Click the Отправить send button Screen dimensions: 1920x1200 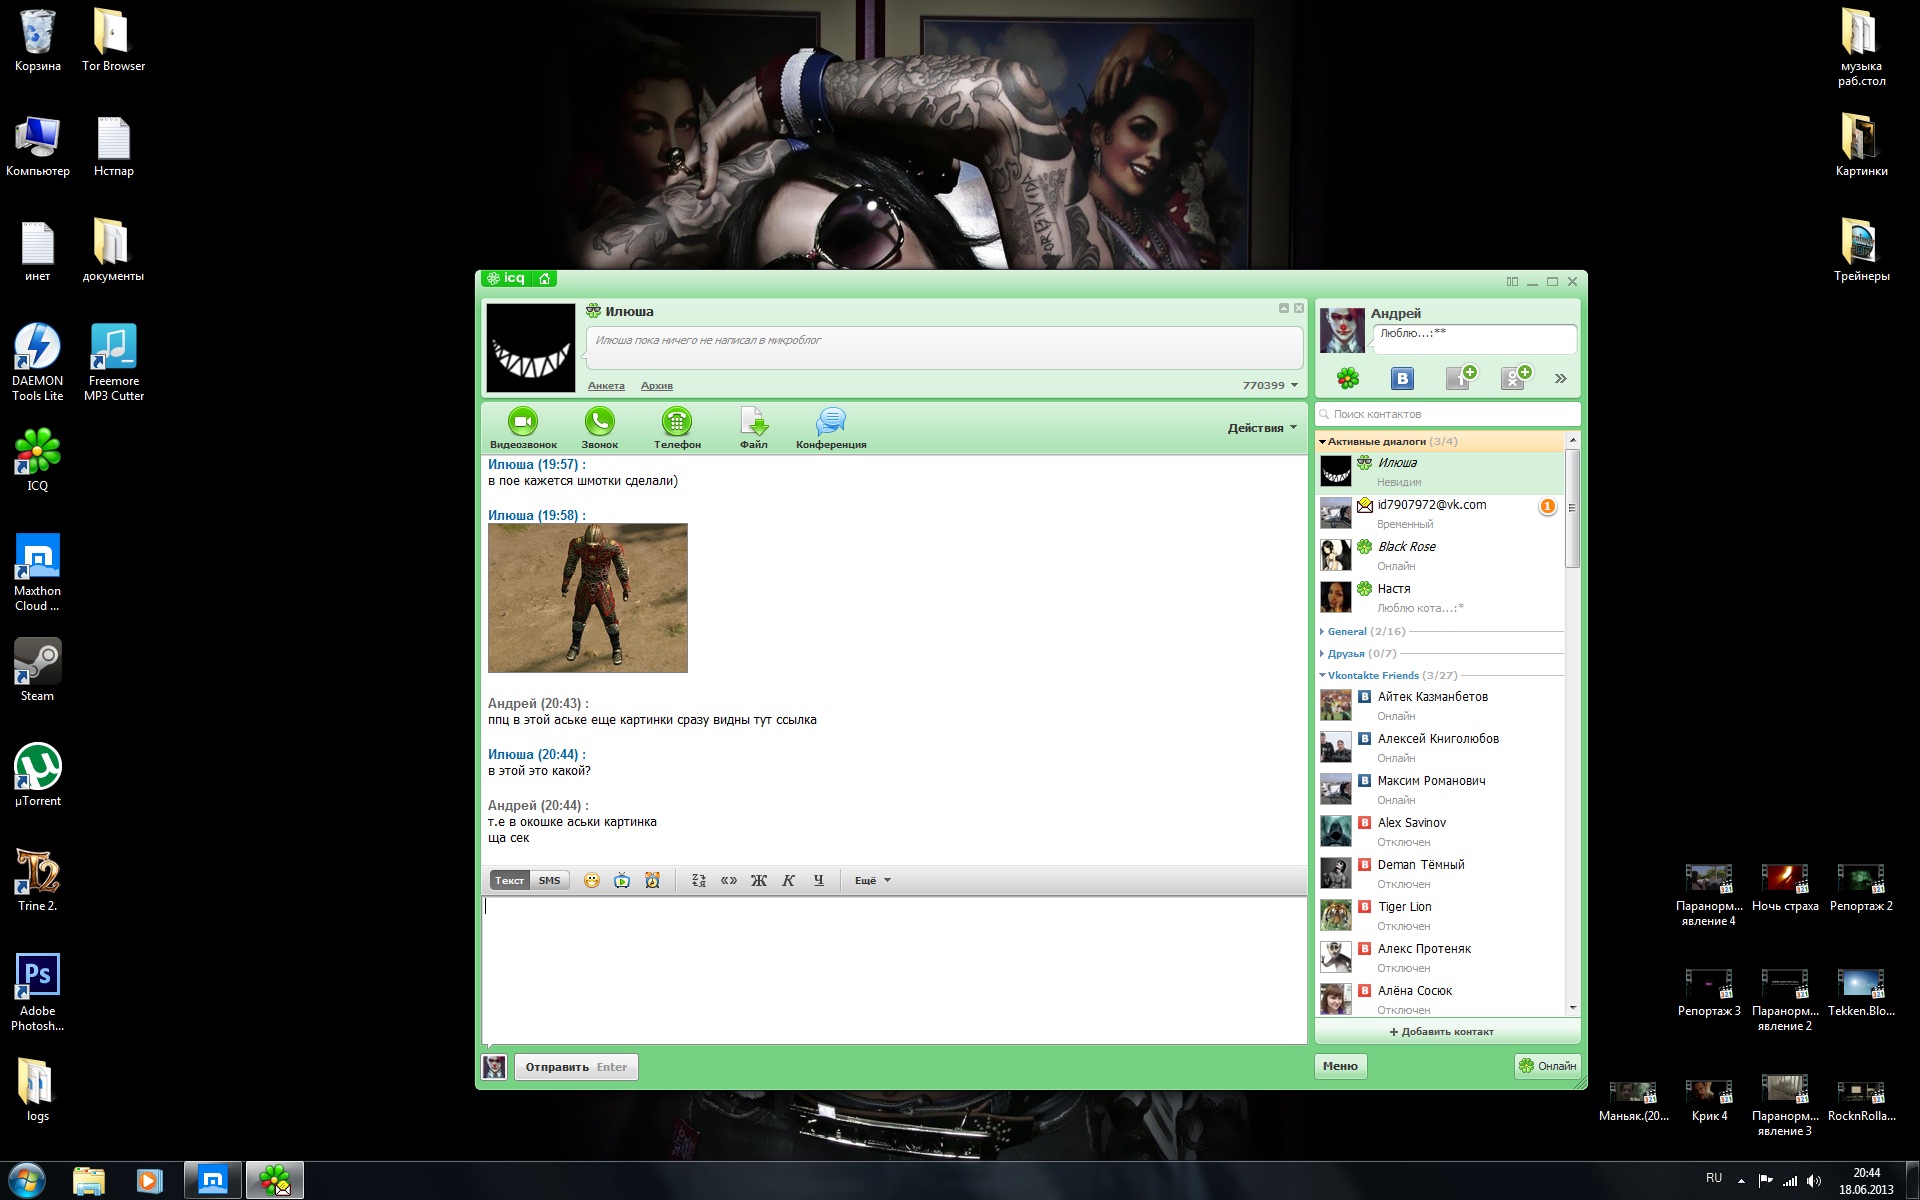(576, 1067)
